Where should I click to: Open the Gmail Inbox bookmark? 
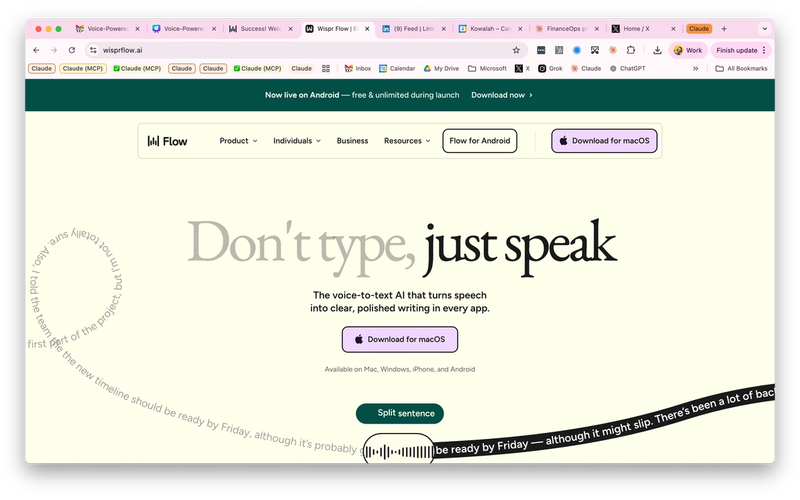click(358, 68)
